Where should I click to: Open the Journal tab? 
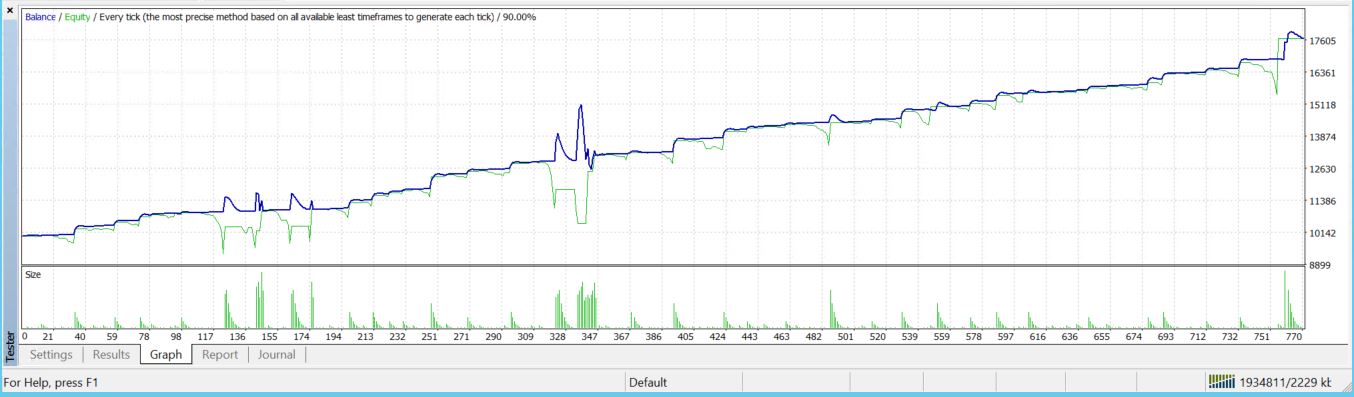pos(278,354)
